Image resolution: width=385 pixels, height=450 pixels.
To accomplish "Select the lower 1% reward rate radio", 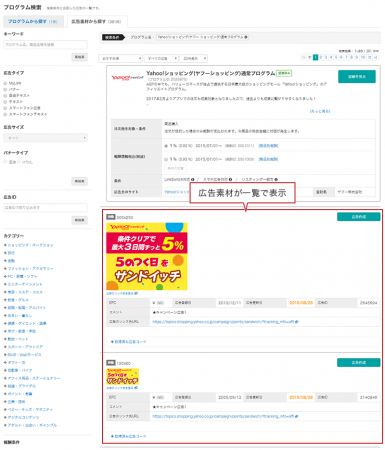I will pyautogui.click(x=166, y=159).
